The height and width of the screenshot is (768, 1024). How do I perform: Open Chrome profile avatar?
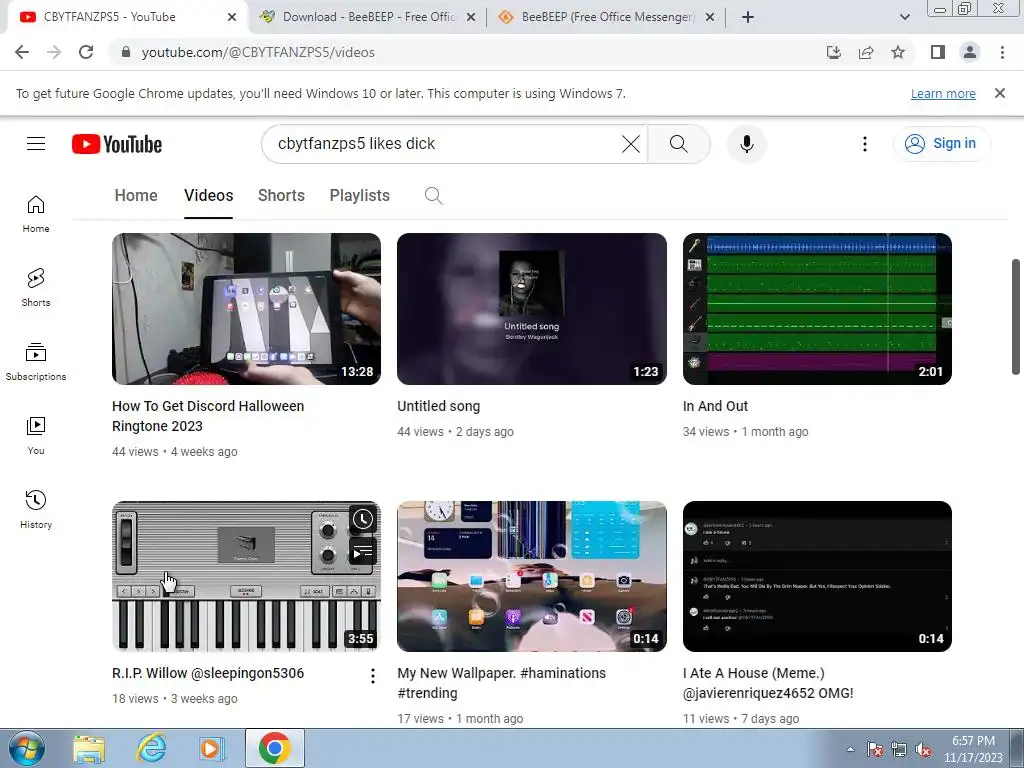(x=970, y=52)
